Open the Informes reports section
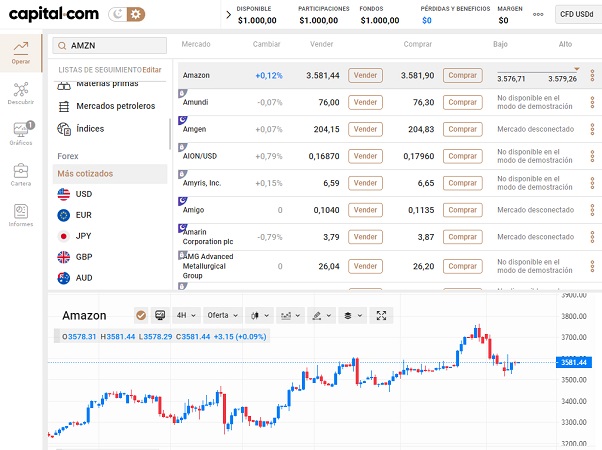The width and height of the screenshot is (602, 450). 21,215
